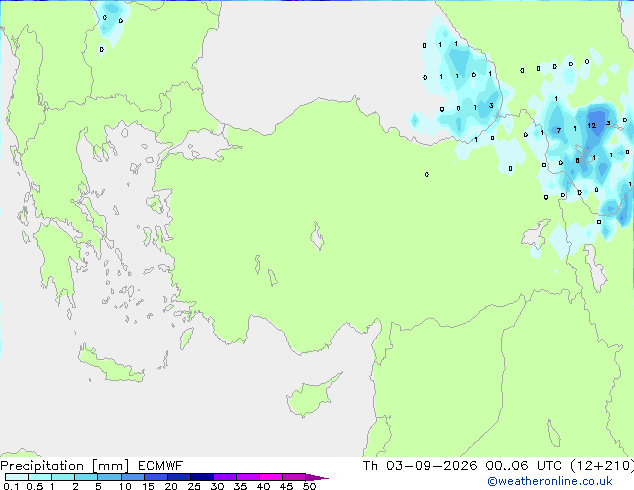Select the 25–30 mm navy legend swatch

tap(202, 477)
